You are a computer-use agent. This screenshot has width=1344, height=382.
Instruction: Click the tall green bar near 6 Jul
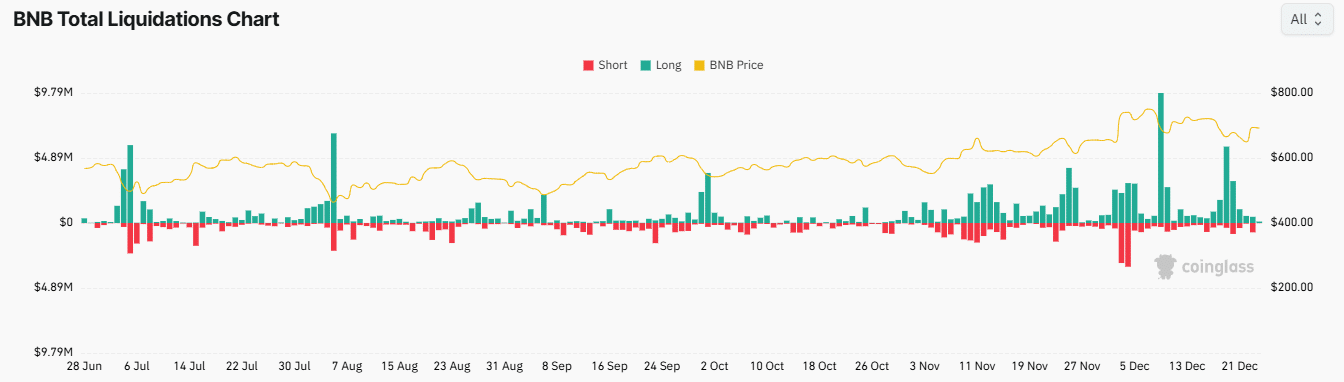coord(130,183)
